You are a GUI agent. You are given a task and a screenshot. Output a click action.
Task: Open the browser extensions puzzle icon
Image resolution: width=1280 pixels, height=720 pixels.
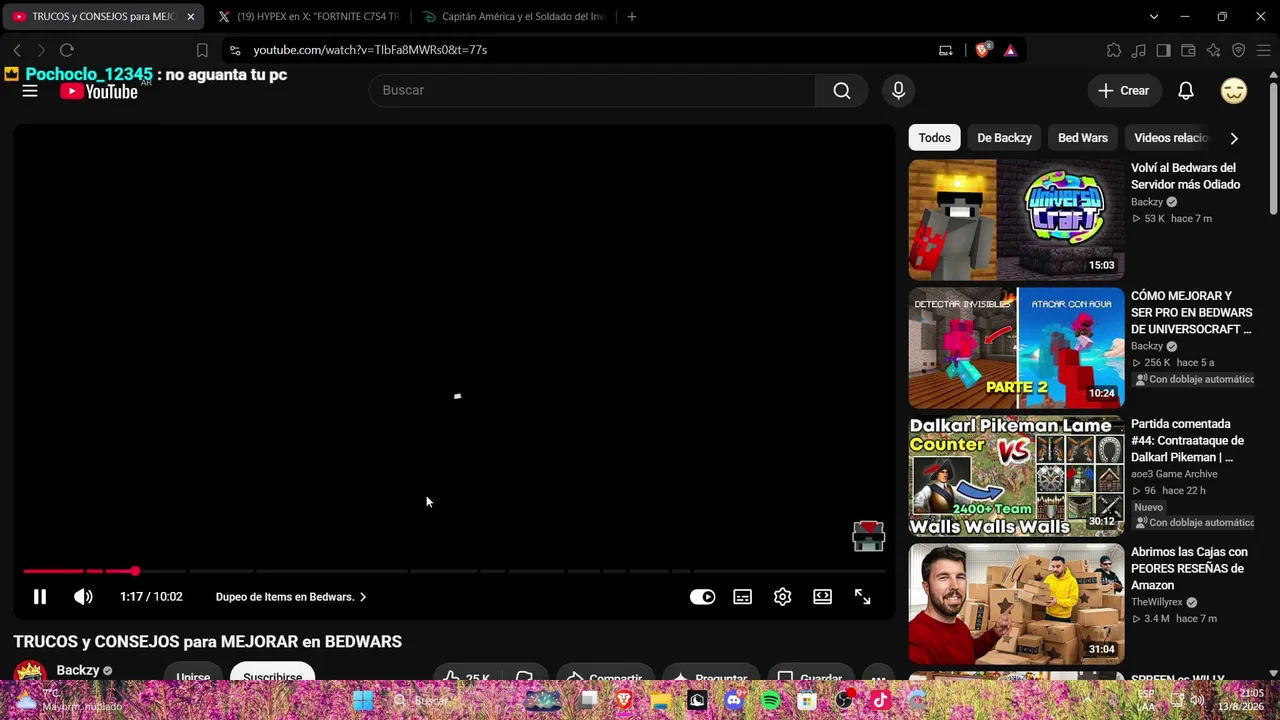coord(1114,50)
